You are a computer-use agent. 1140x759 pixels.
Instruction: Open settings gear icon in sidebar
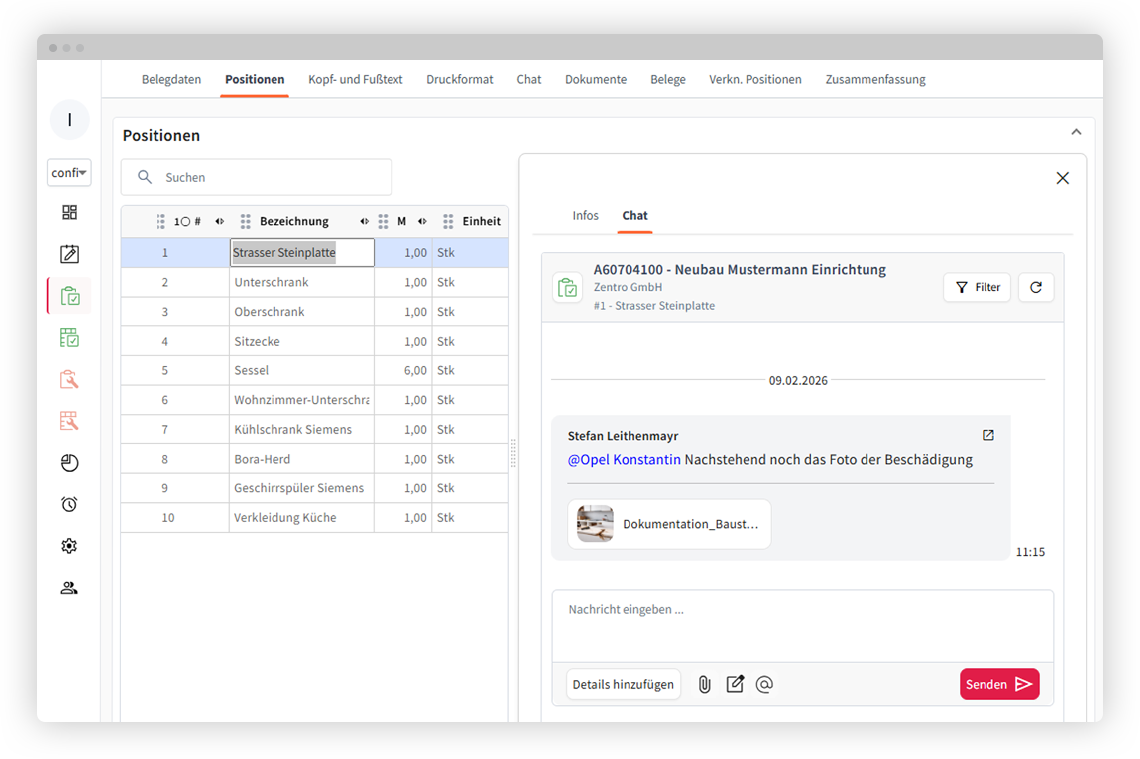pos(69,546)
